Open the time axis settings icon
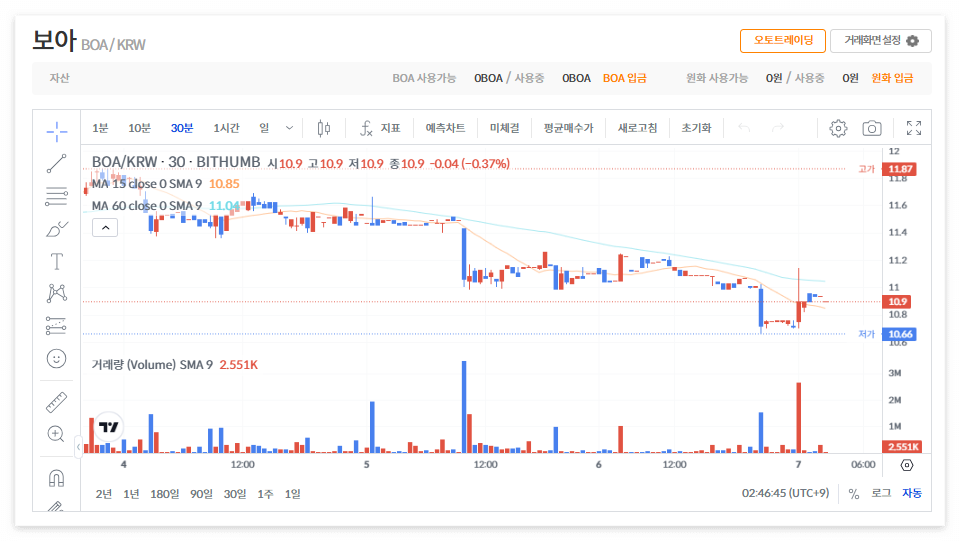The height and width of the screenshot is (541, 960). 907,465
